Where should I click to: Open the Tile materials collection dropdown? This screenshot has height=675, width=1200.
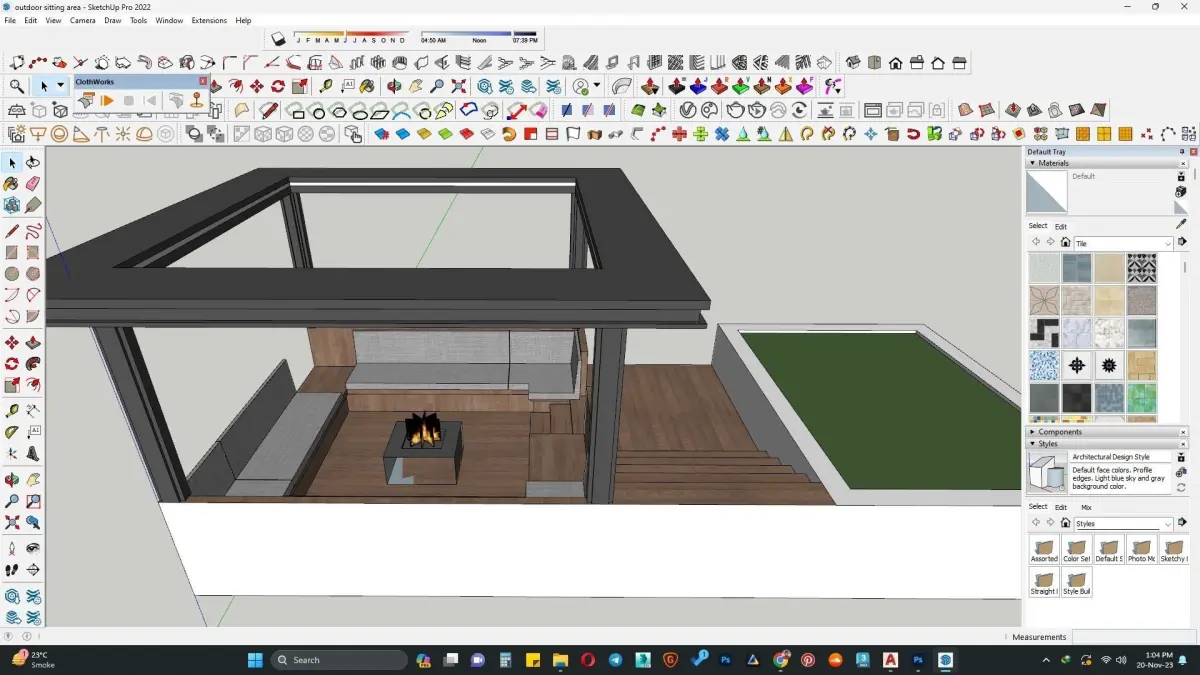[x=1123, y=244]
